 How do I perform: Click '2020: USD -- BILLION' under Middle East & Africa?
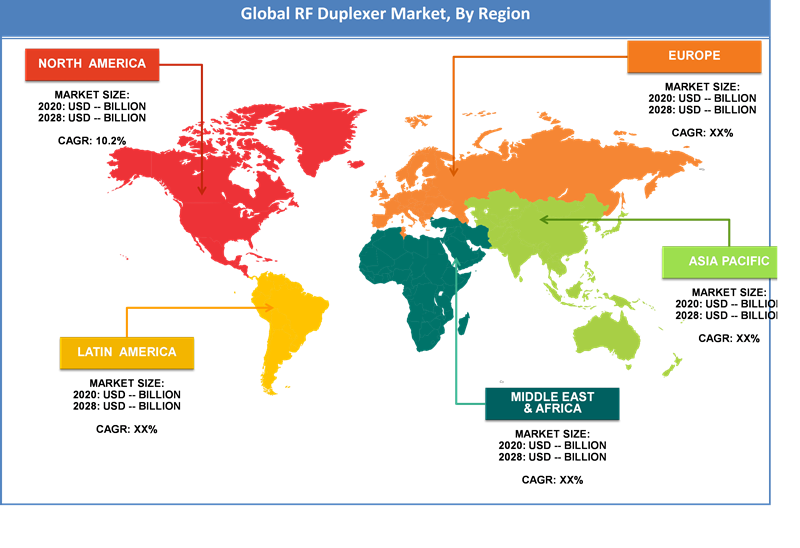[x=552, y=445]
